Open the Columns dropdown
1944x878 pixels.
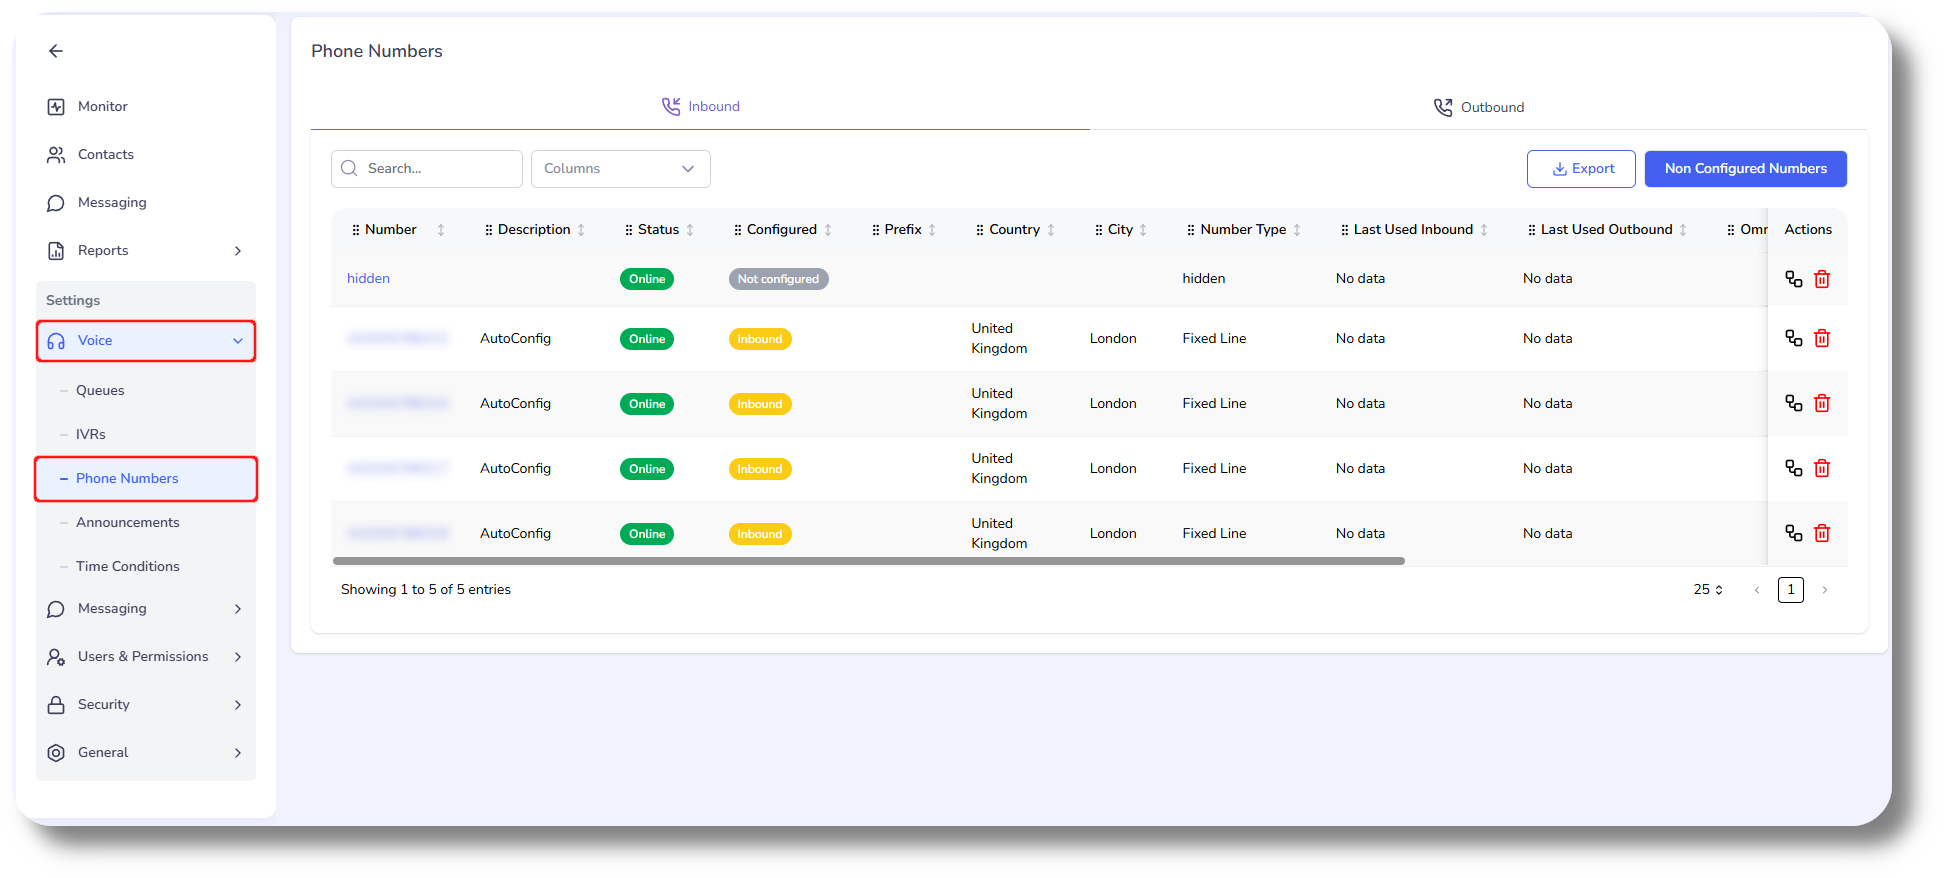tap(620, 169)
